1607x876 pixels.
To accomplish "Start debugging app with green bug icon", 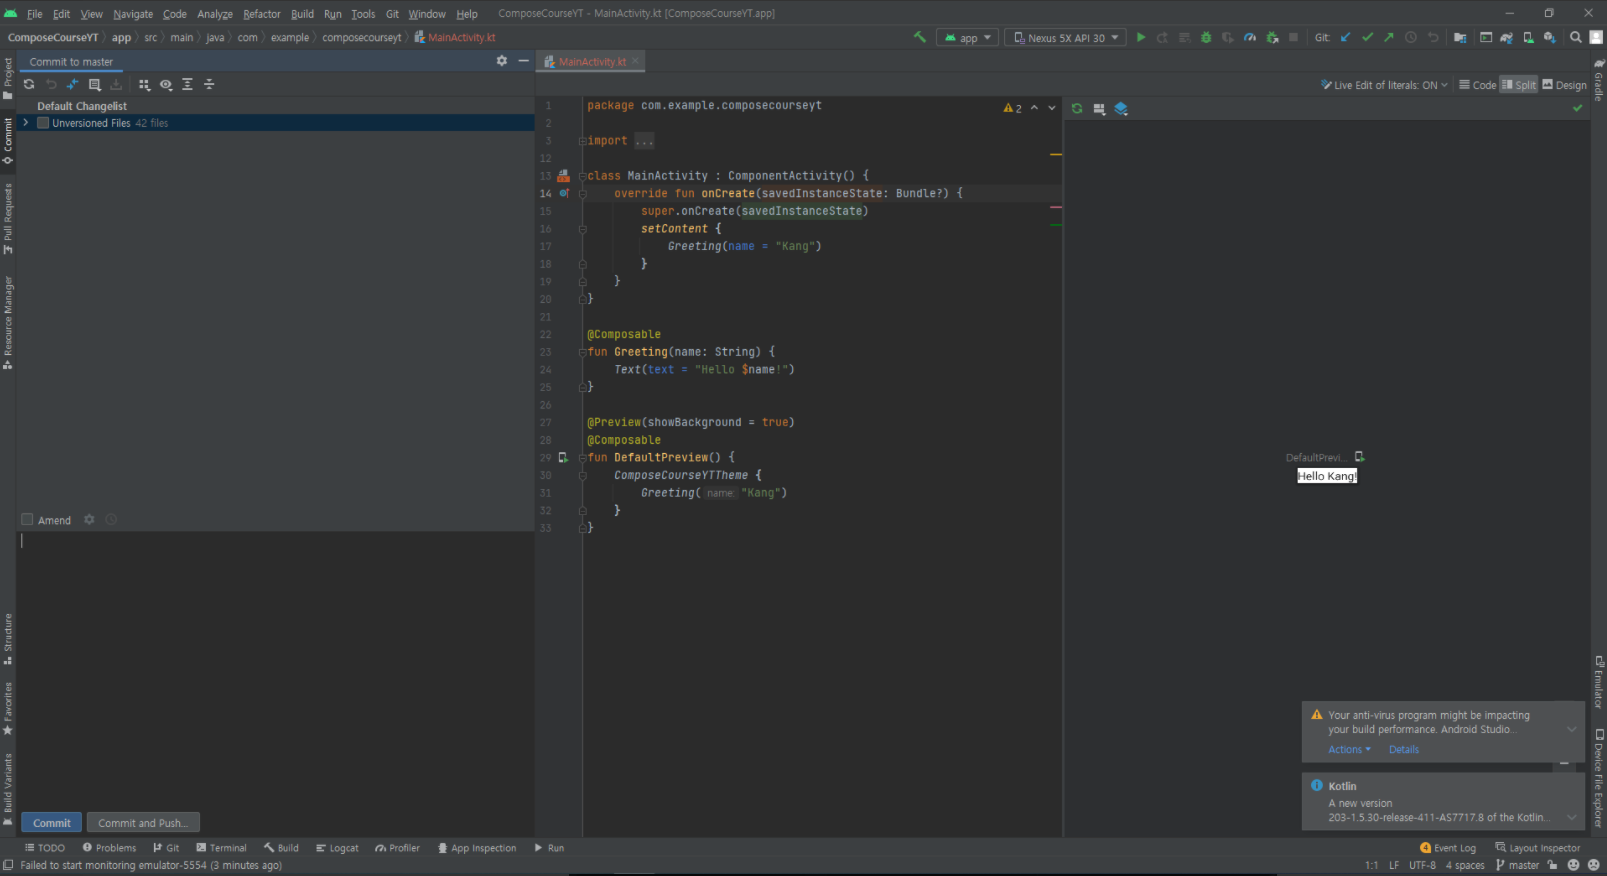I will pyautogui.click(x=1206, y=37).
